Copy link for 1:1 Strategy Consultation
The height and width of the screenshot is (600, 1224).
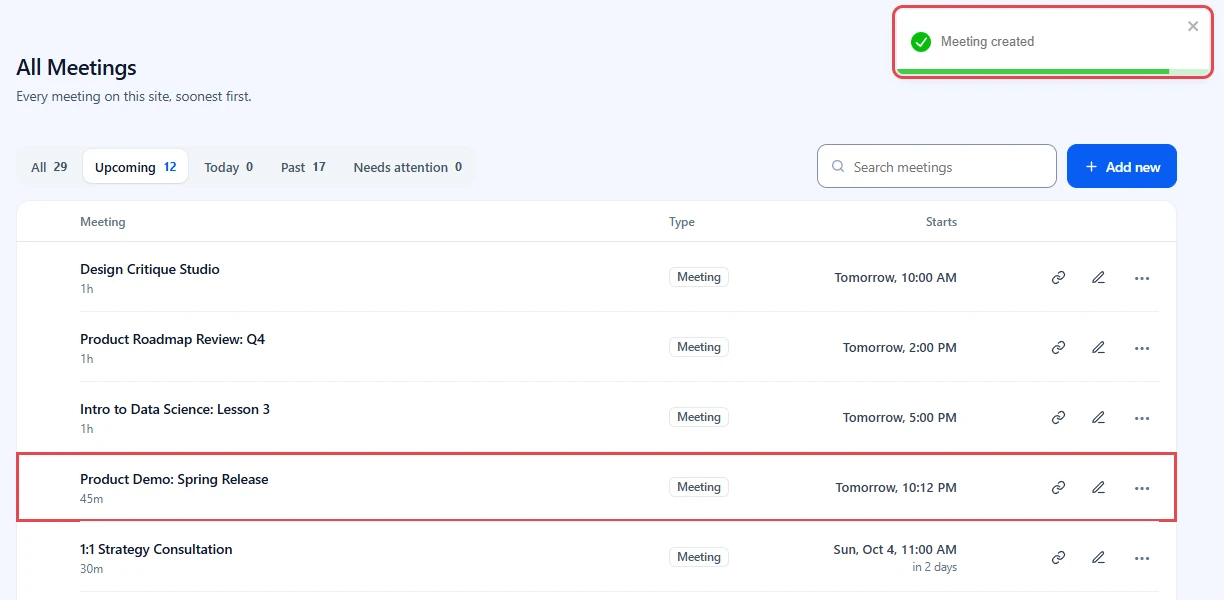tap(1058, 558)
